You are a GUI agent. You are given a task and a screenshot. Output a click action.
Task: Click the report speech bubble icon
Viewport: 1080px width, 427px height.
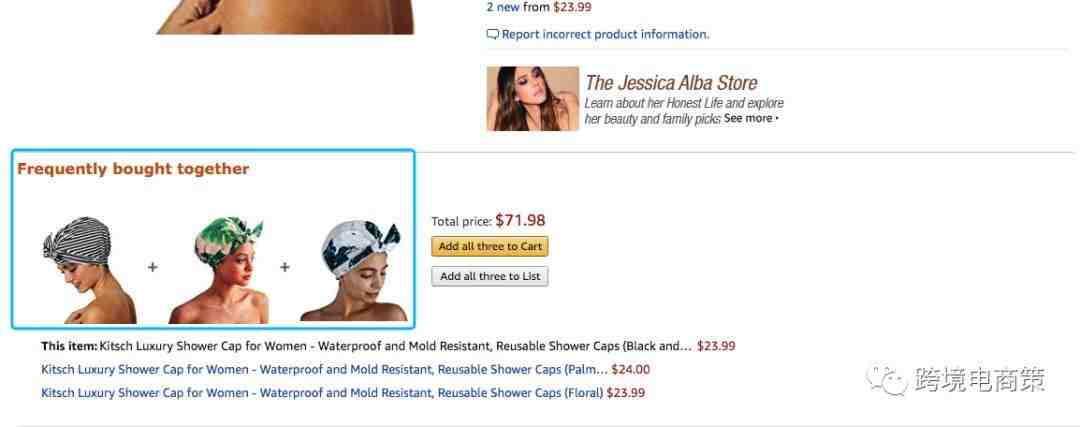tap(492, 34)
